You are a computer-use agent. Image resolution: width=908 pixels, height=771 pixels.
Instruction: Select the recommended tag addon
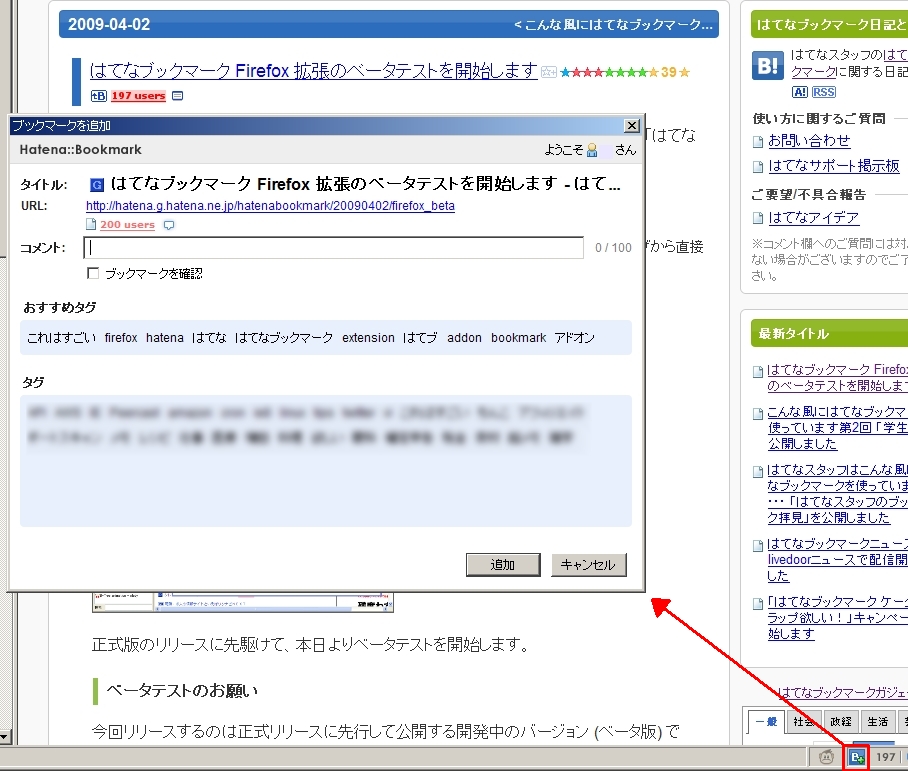click(x=464, y=338)
